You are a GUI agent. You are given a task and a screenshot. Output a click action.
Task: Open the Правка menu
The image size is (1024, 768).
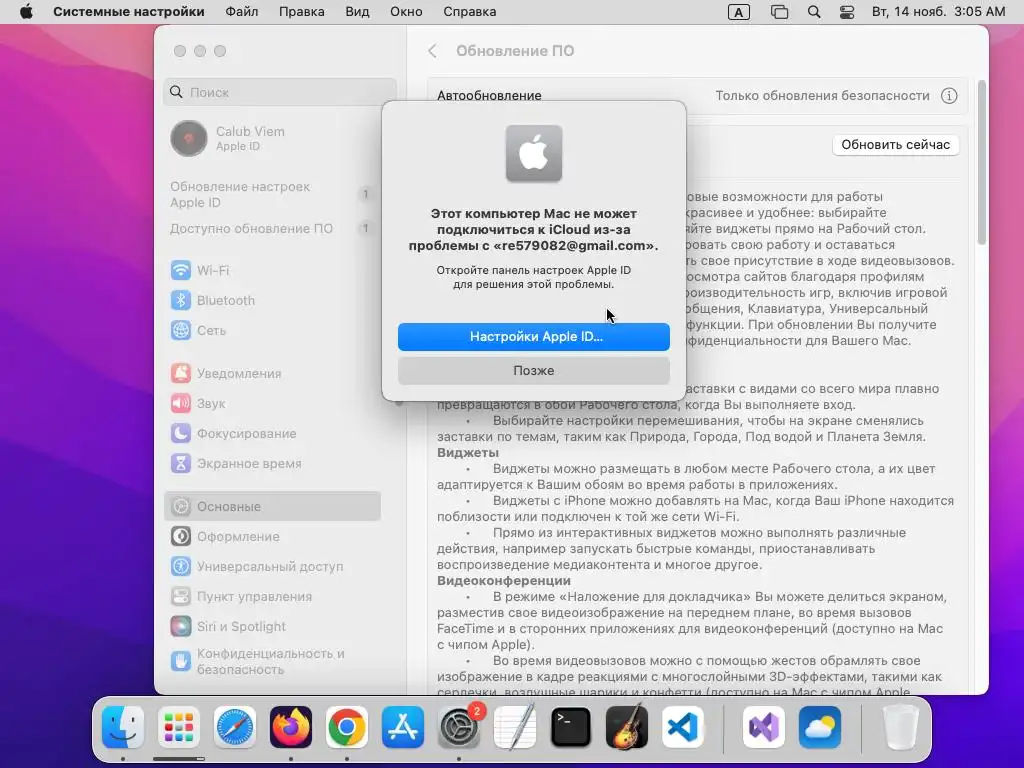[x=302, y=12]
